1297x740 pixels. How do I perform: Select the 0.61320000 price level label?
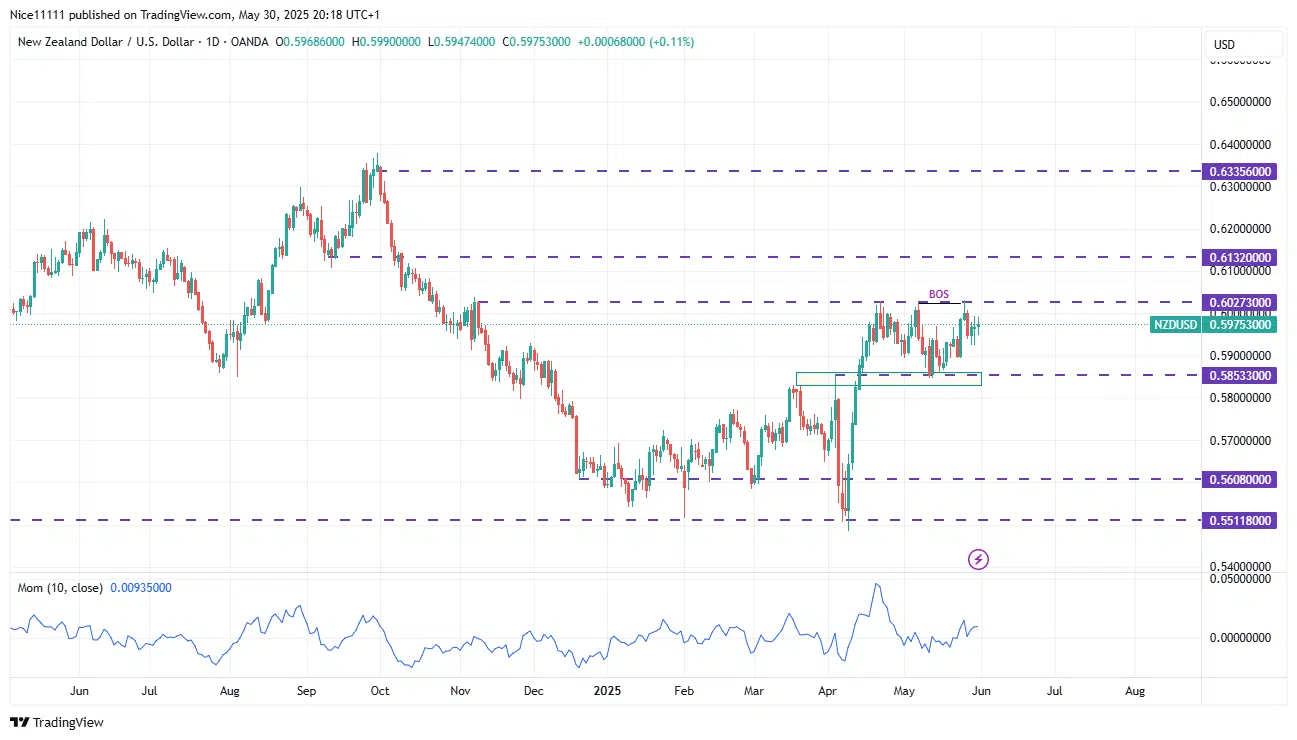point(1241,257)
